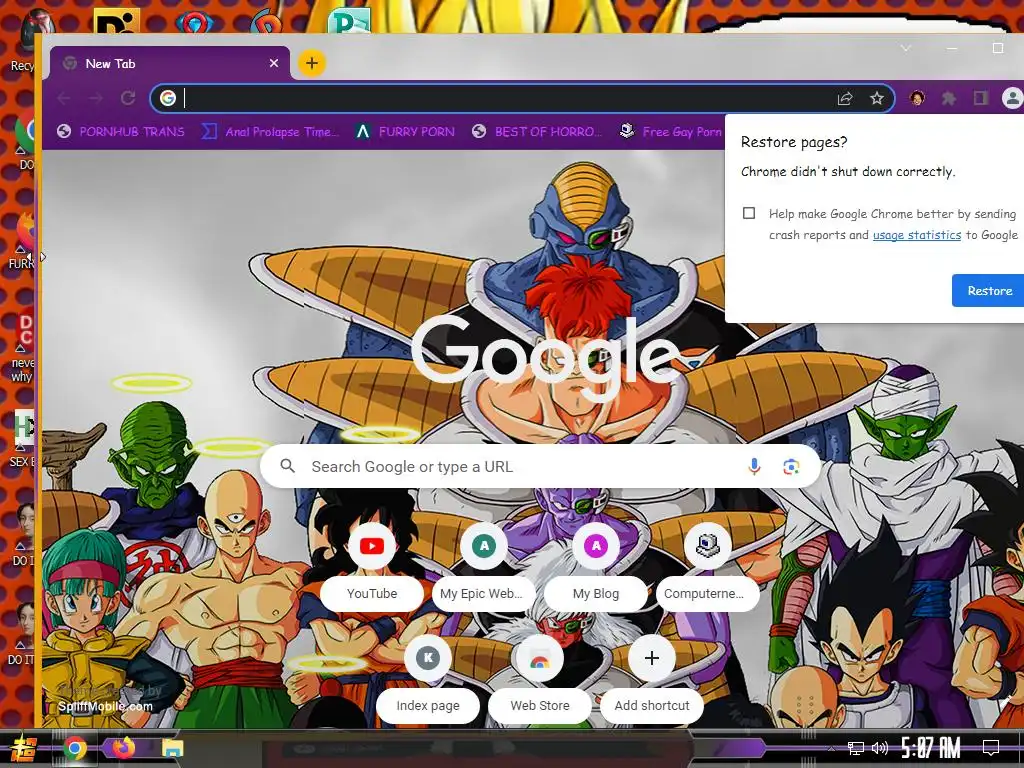
Task: Click the share page icon in the address bar
Action: click(x=844, y=98)
